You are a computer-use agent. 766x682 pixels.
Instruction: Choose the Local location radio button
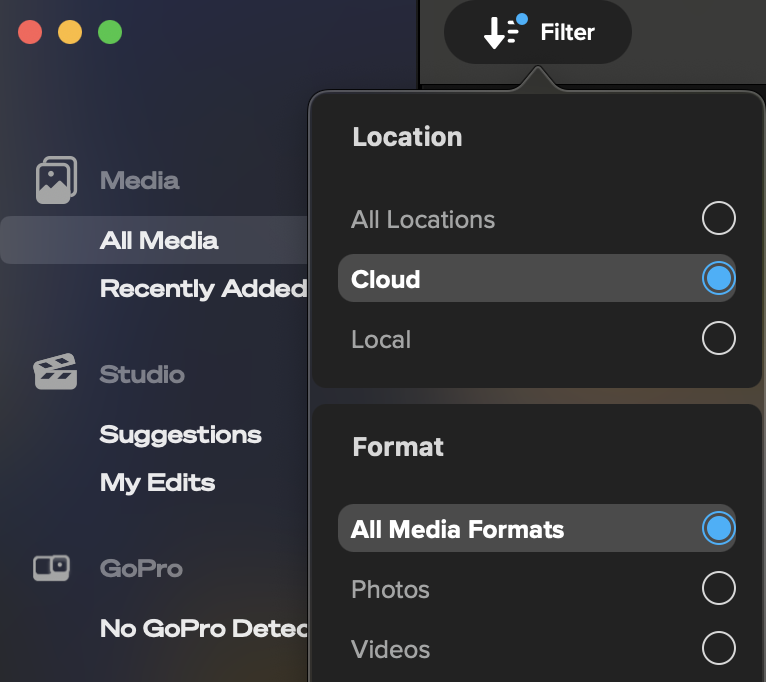pyautogui.click(x=718, y=339)
